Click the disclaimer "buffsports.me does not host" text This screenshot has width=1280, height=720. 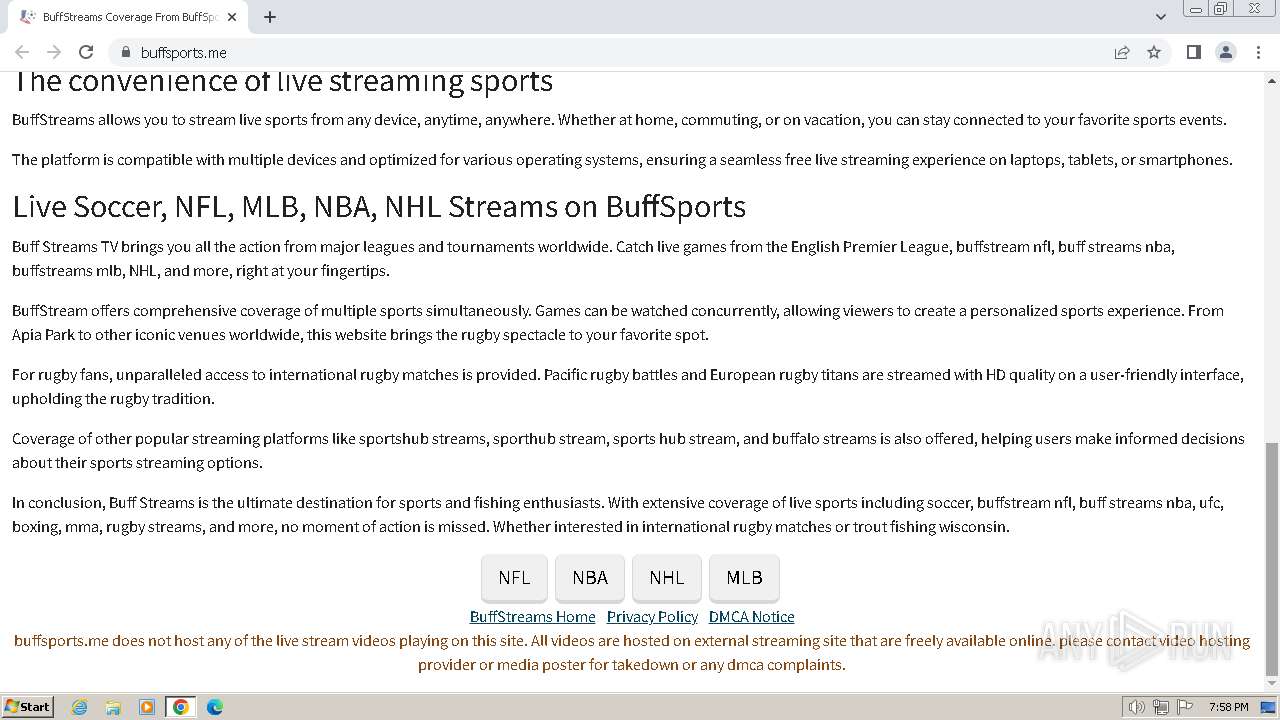tap(632, 653)
